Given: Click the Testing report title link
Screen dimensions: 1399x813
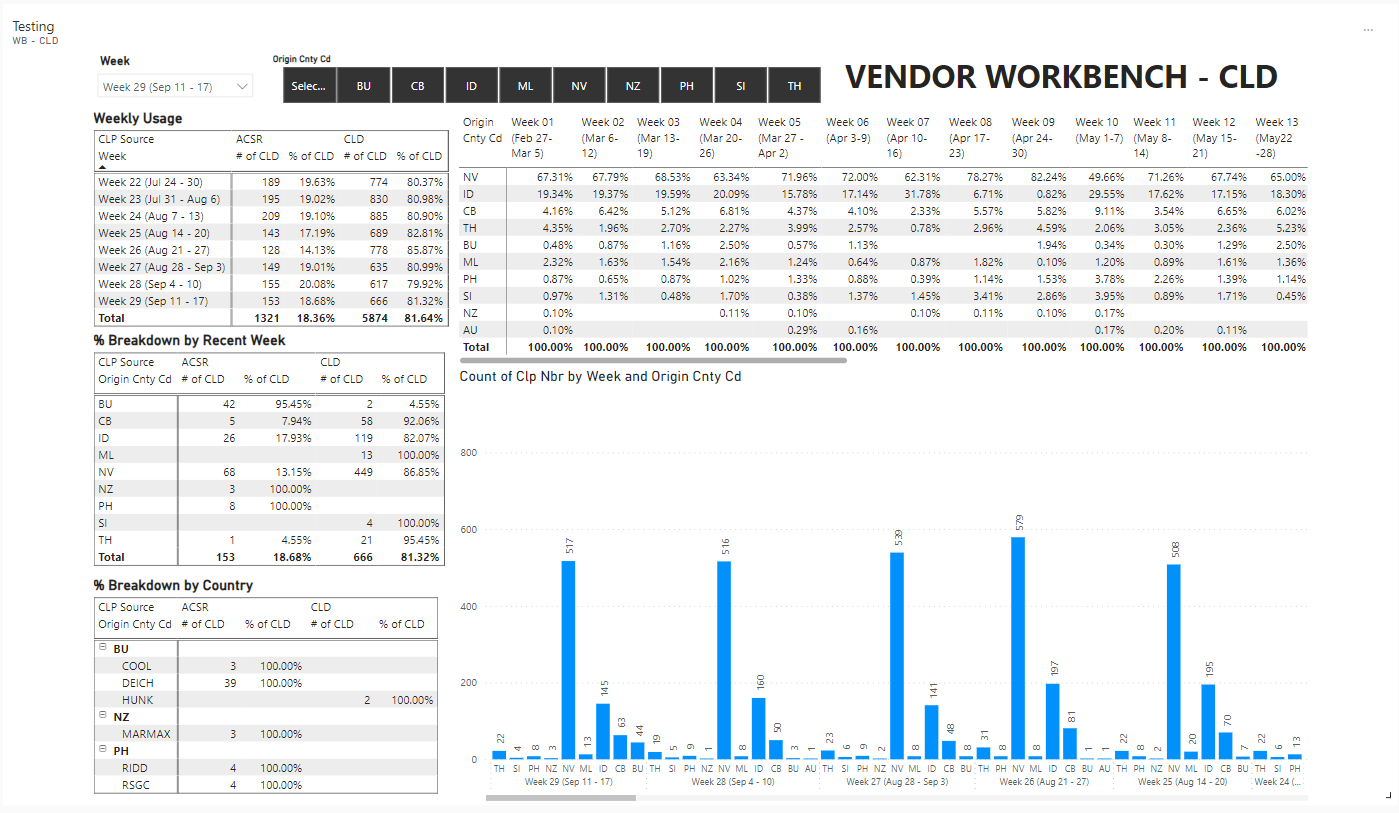Looking at the screenshot, I should pyautogui.click(x=33, y=26).
